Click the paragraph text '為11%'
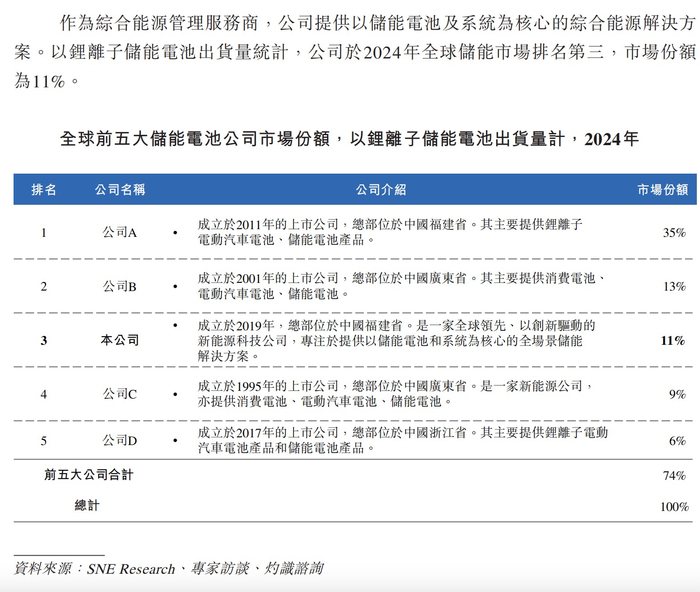 pyautogui.click(x=40, y=81)
